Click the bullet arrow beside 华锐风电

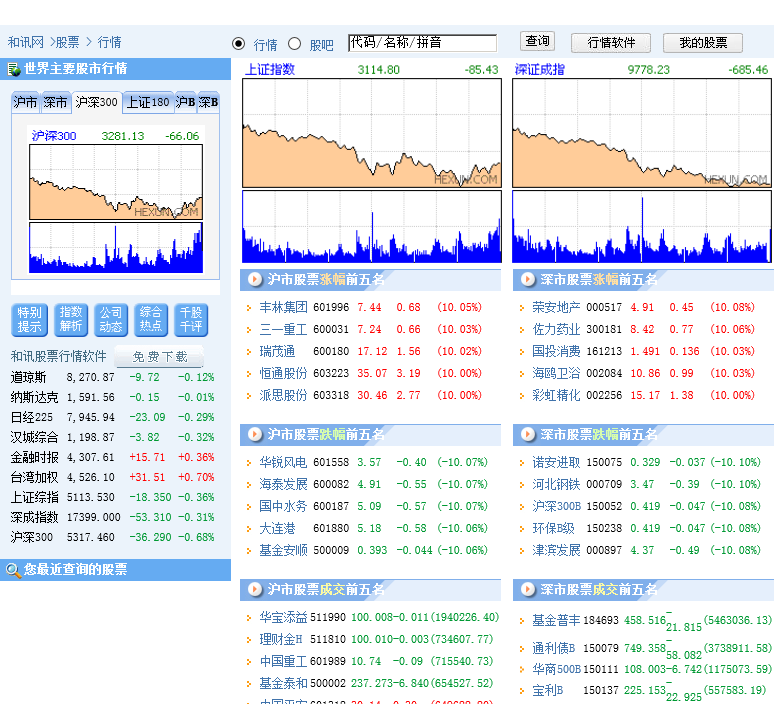[x=249, y=463]
